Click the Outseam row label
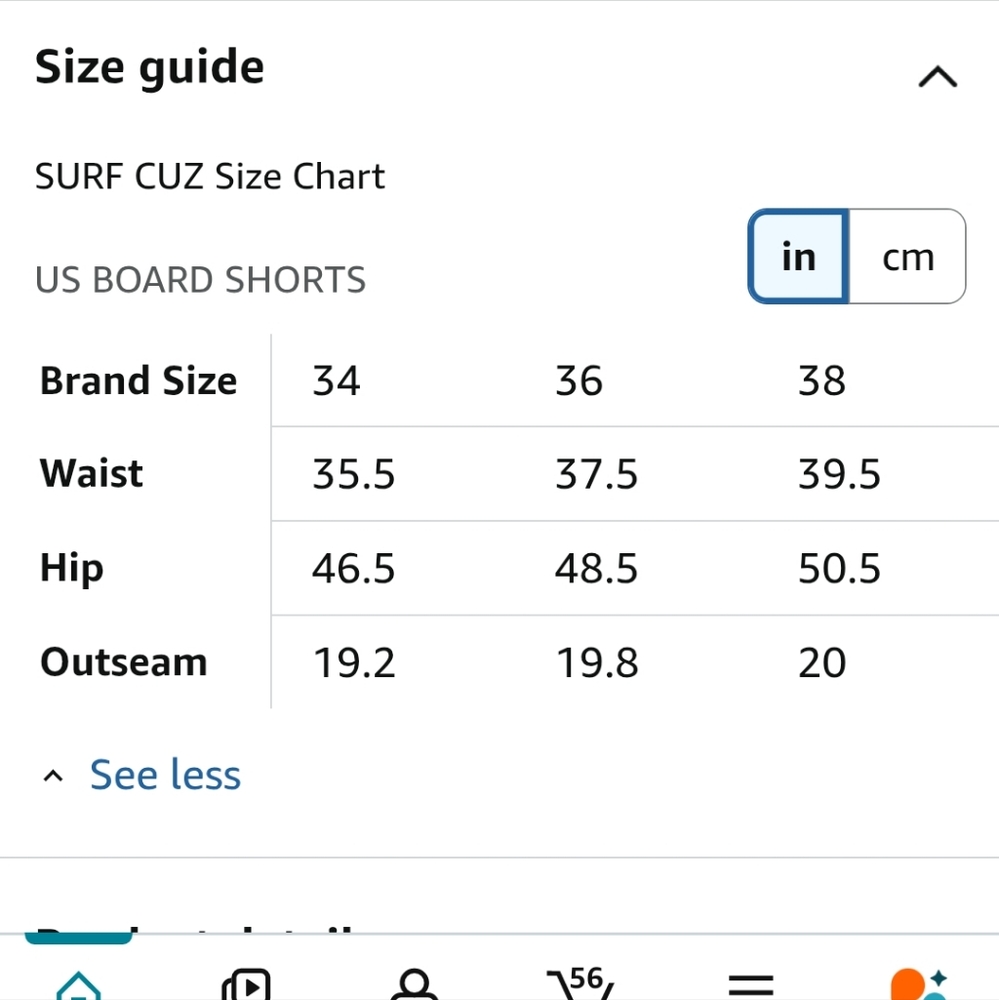The image size is (999, 1000). 123,662
